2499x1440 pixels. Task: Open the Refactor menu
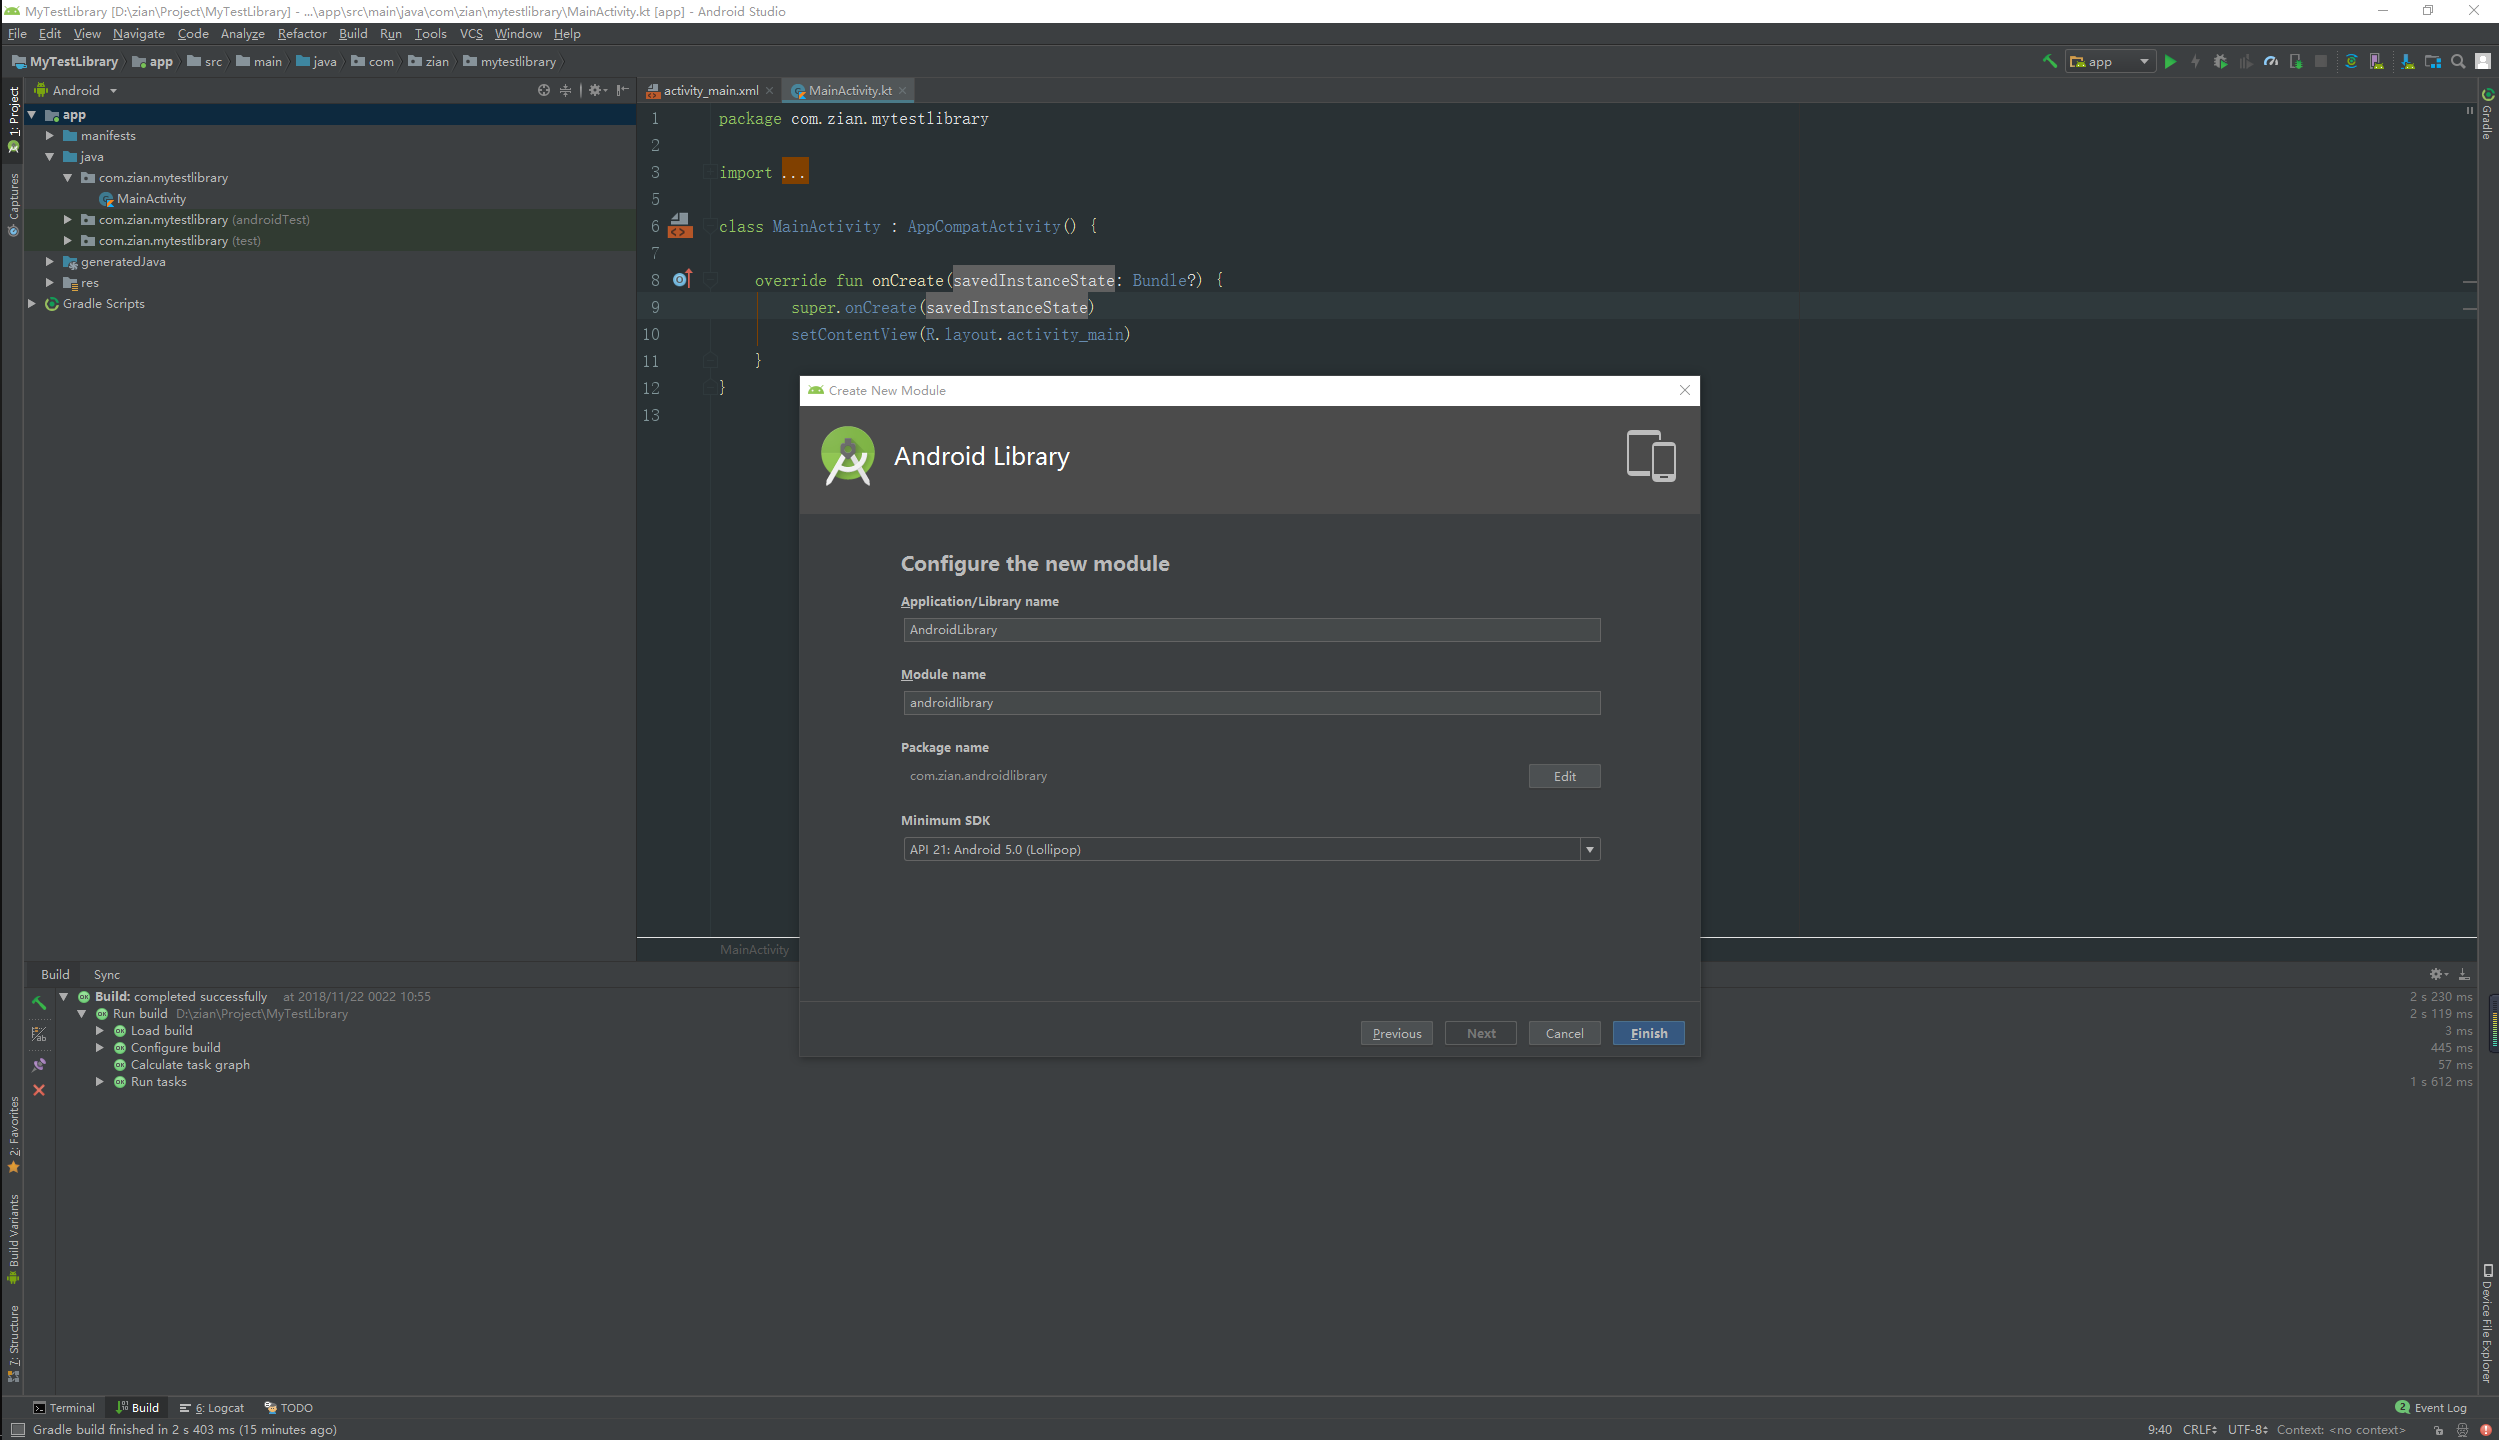pos(302,34)
